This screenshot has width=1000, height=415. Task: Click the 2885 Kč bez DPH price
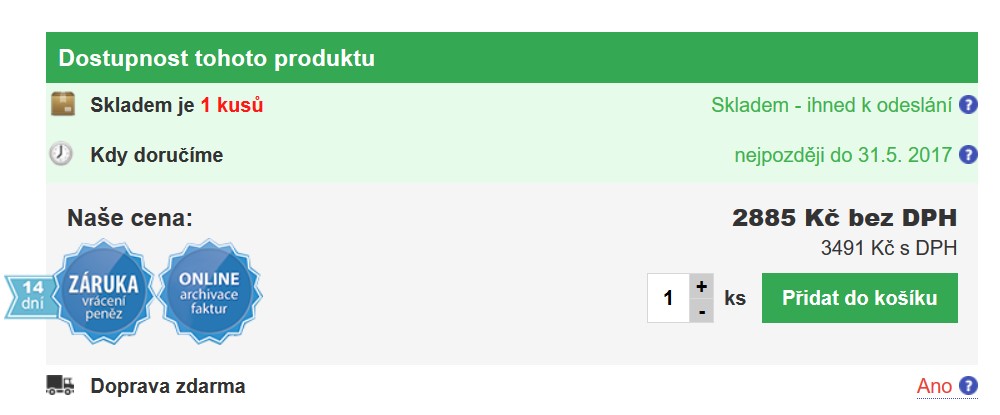pyautogui.click(x=844, y=218)
